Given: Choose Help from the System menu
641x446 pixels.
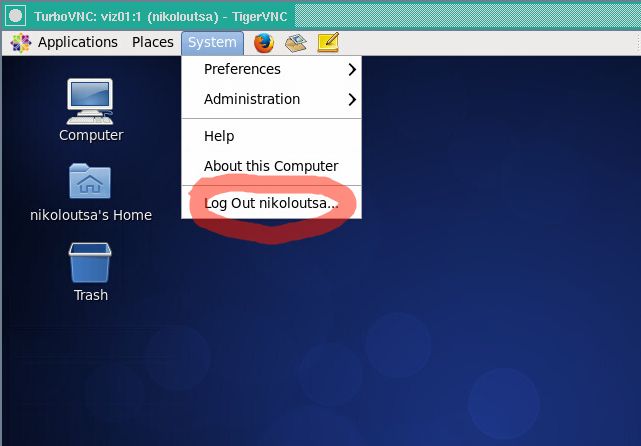Looking at the screenshot, I should click(x=219, y=136).
